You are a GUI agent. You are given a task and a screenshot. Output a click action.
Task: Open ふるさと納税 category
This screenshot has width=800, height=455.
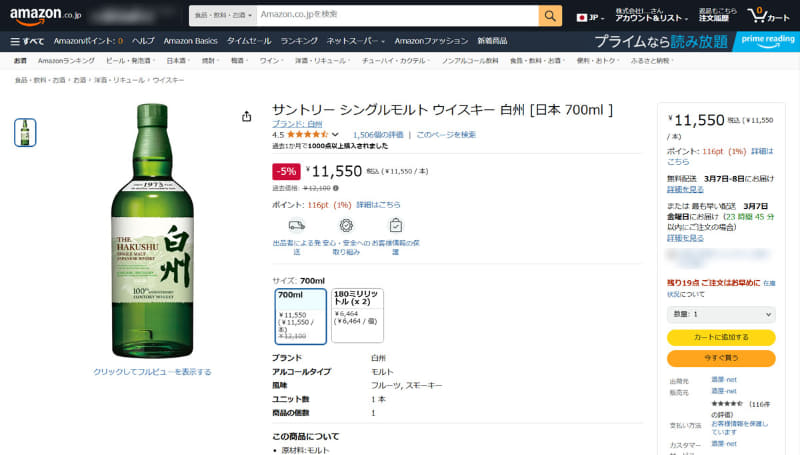(652, 61)
